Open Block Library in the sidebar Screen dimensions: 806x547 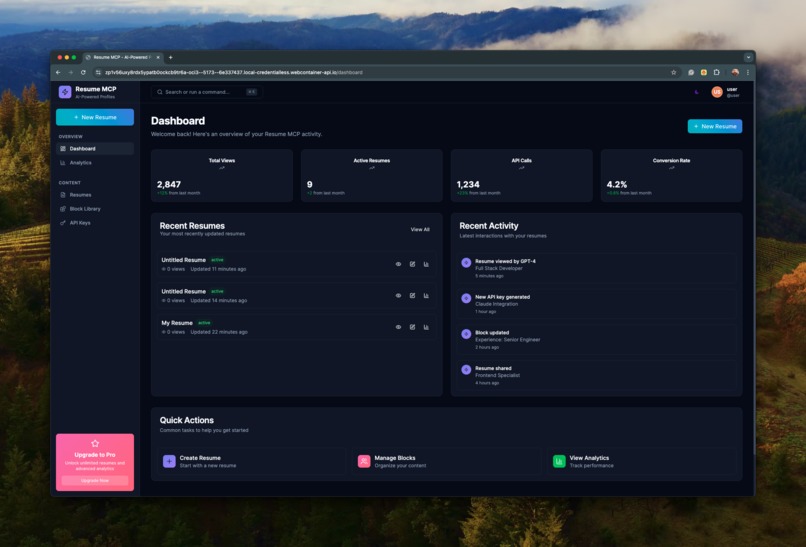tap(95, 209)
